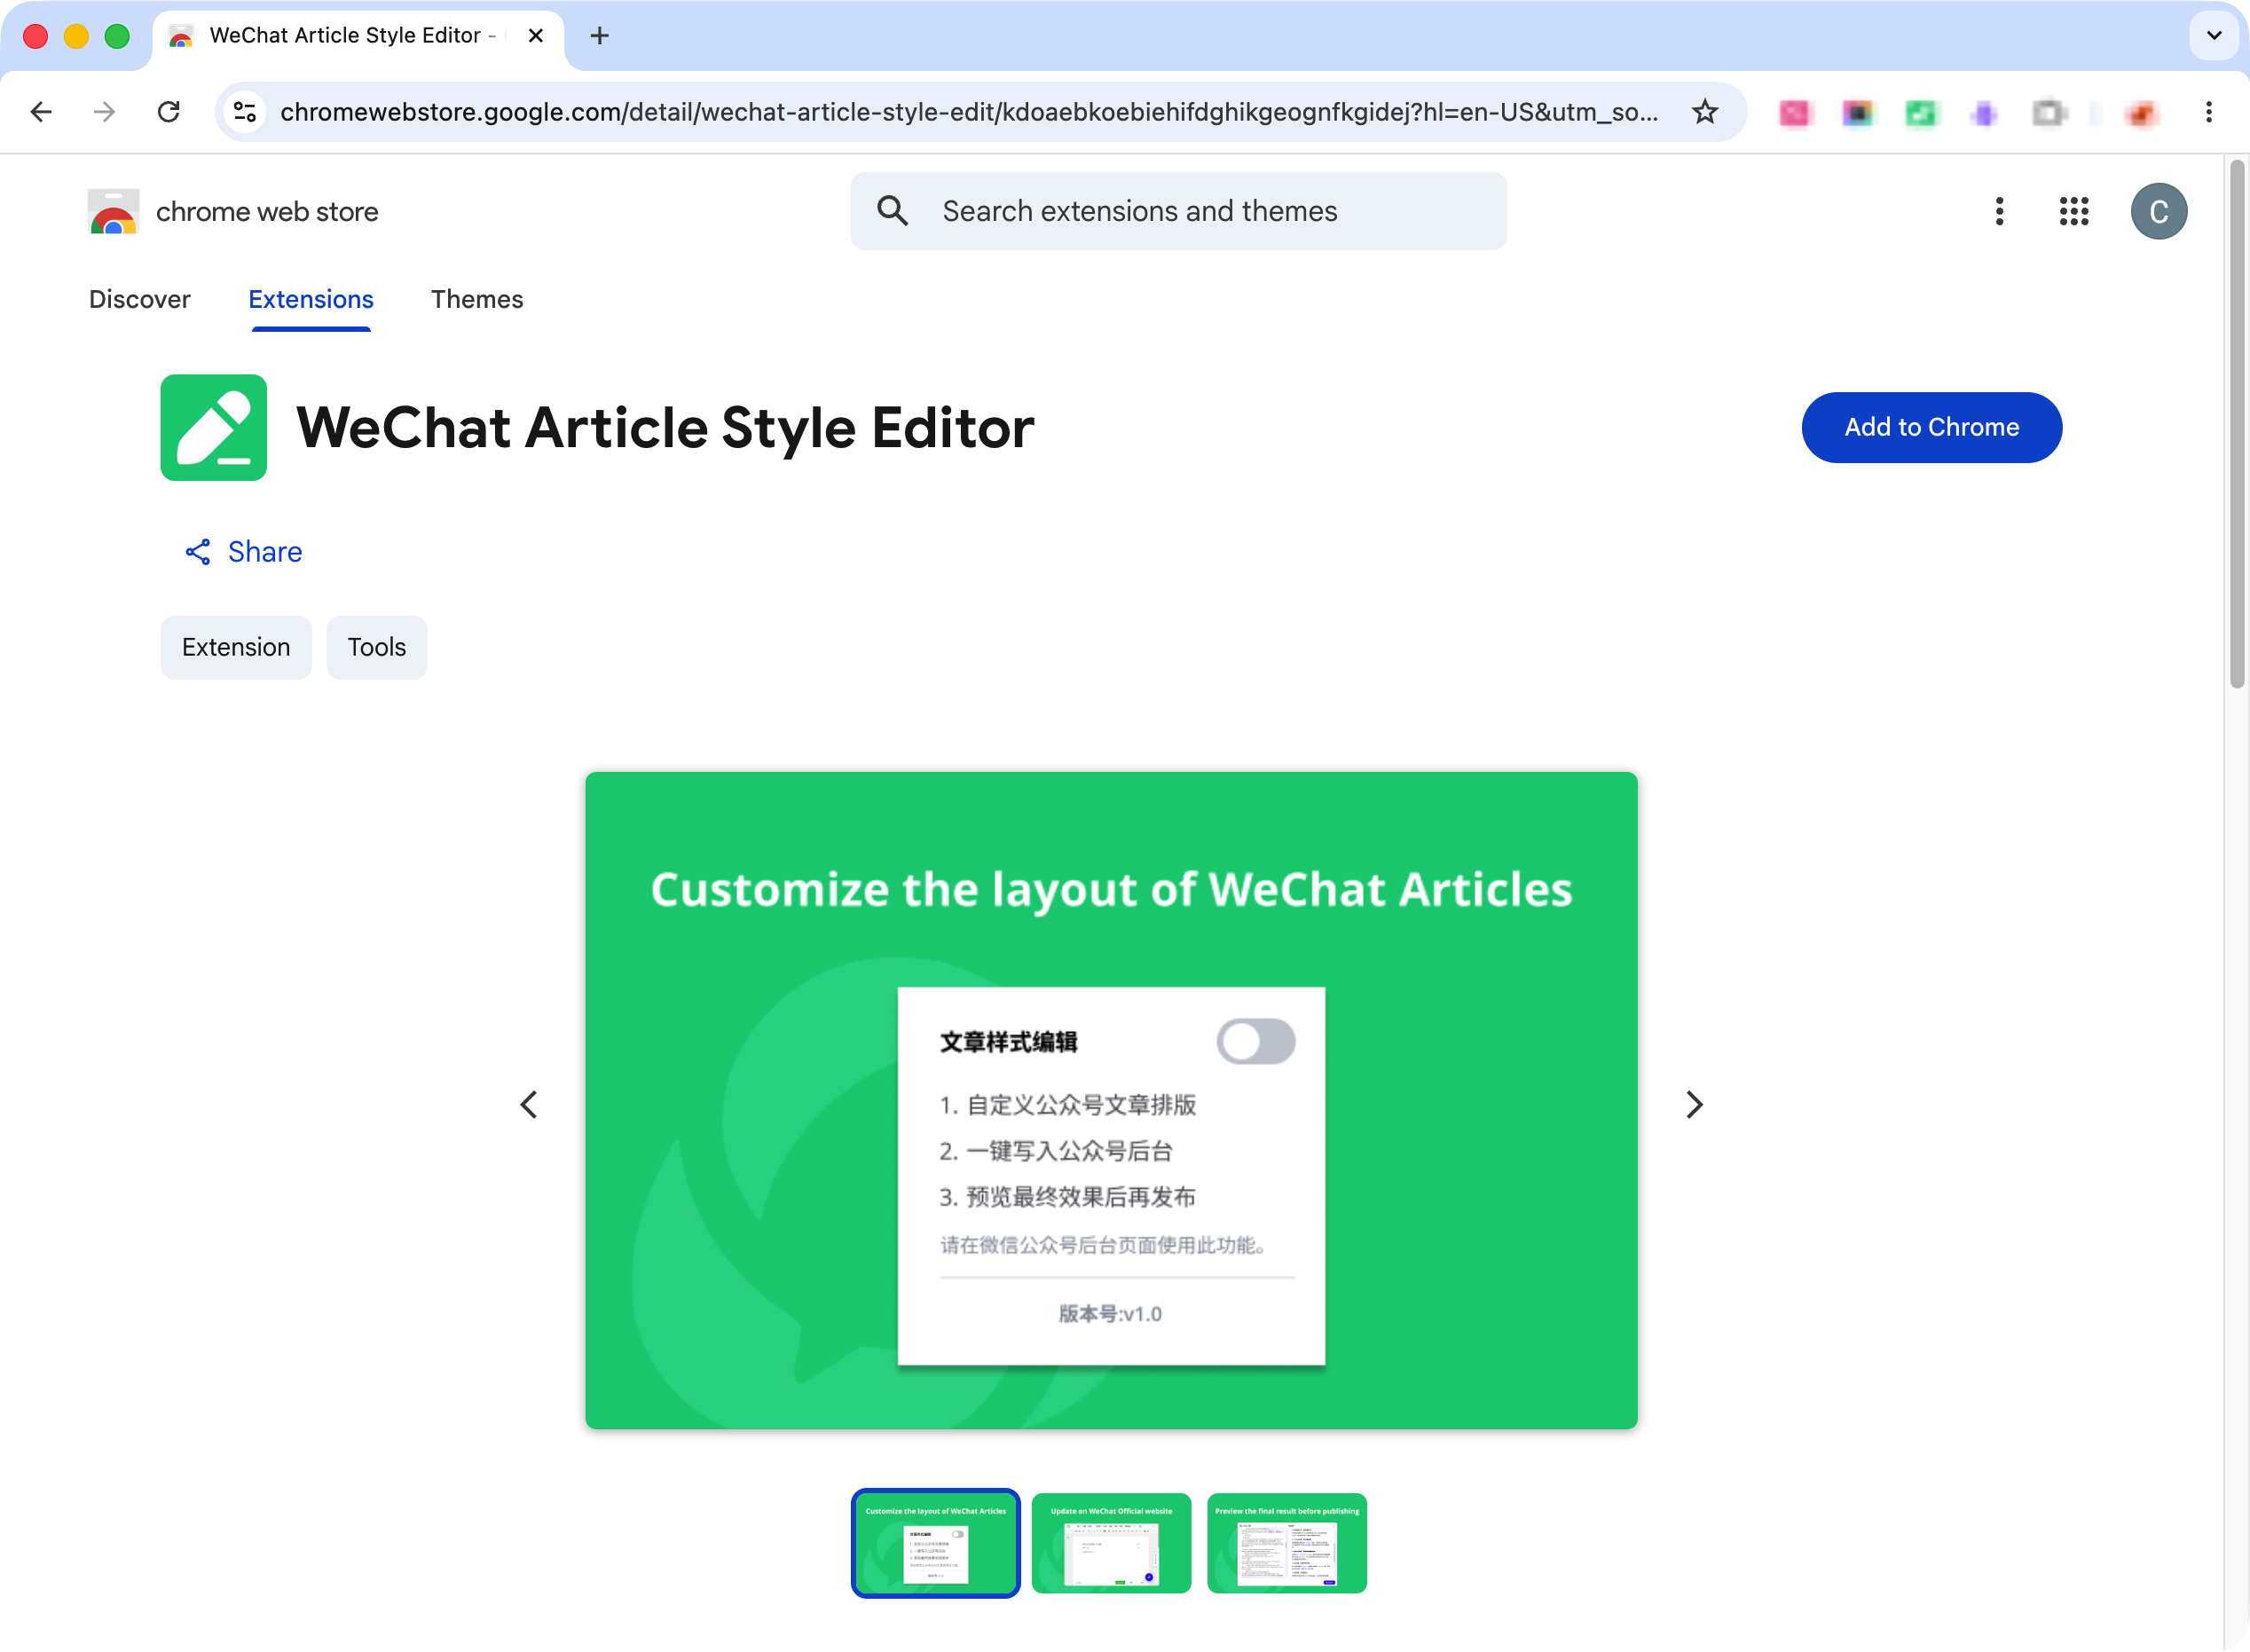Image resolution: width=2250 pixels, height=1652 pixels.
Task: Open the Chrome Web Store logo home link
Action: pyautogui.click(x=113, y=211)
